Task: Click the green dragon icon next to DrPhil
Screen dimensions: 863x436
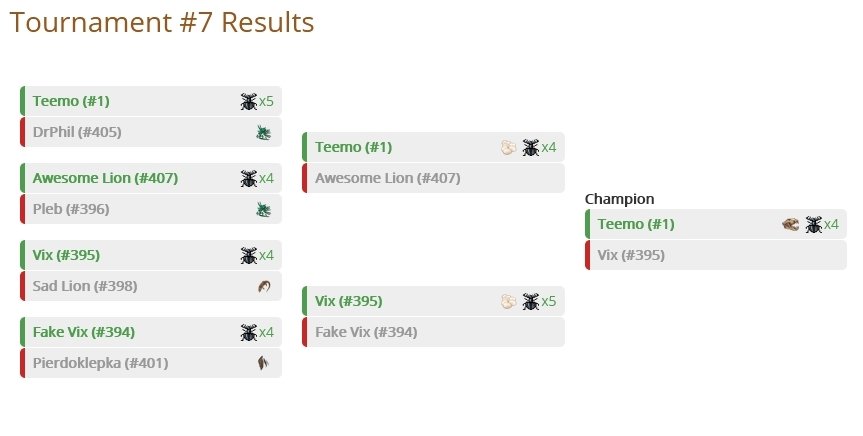Action: click(264, 132)
